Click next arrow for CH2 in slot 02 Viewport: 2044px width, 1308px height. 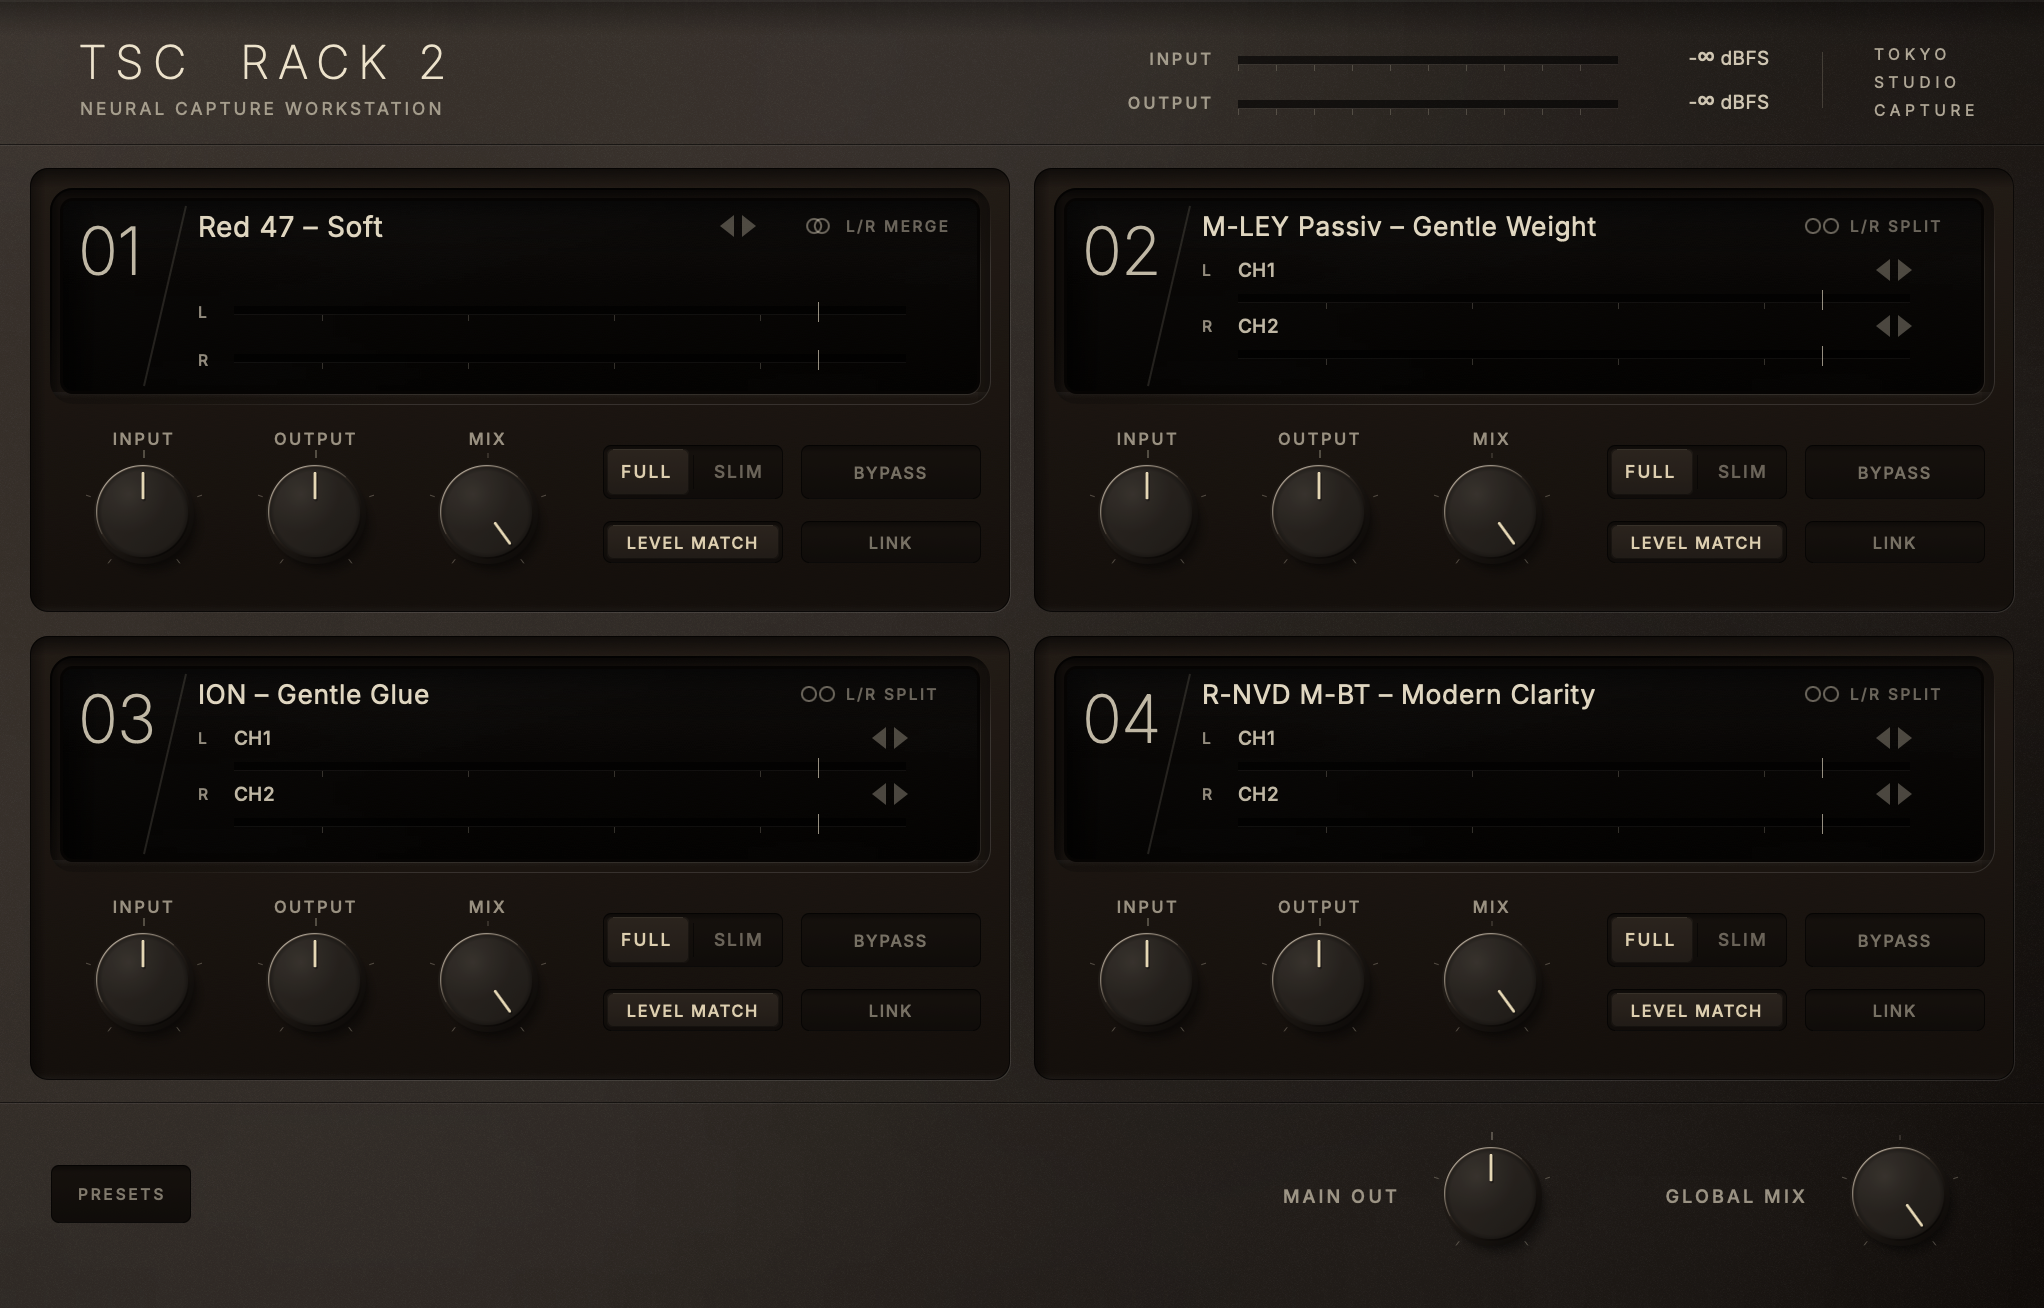pyautogui.click(x=1905, y=326)
